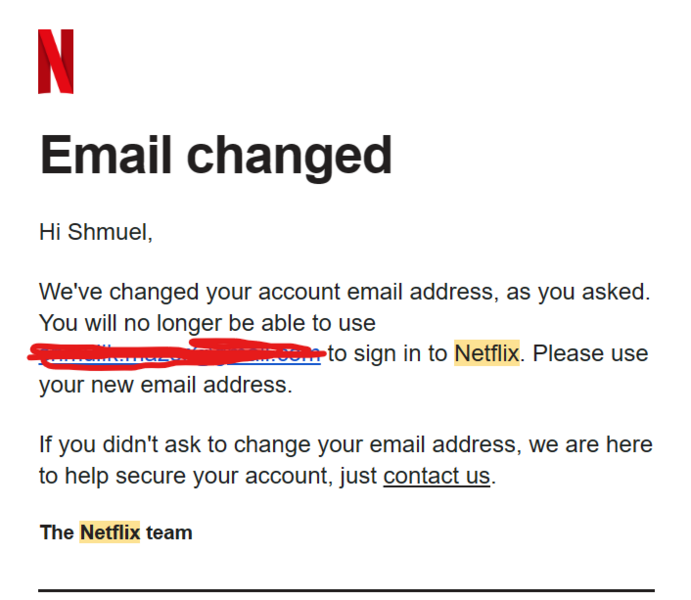Click the line If you didn't ask to change
691x600 pixels.
point(346,444)
